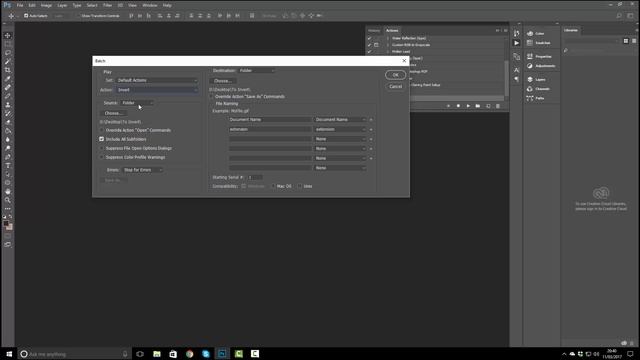This screenshot has height=360, width=640.
Task: Enable Override Action "Open" Commands checkbox
Action: [x=102, y=130]
